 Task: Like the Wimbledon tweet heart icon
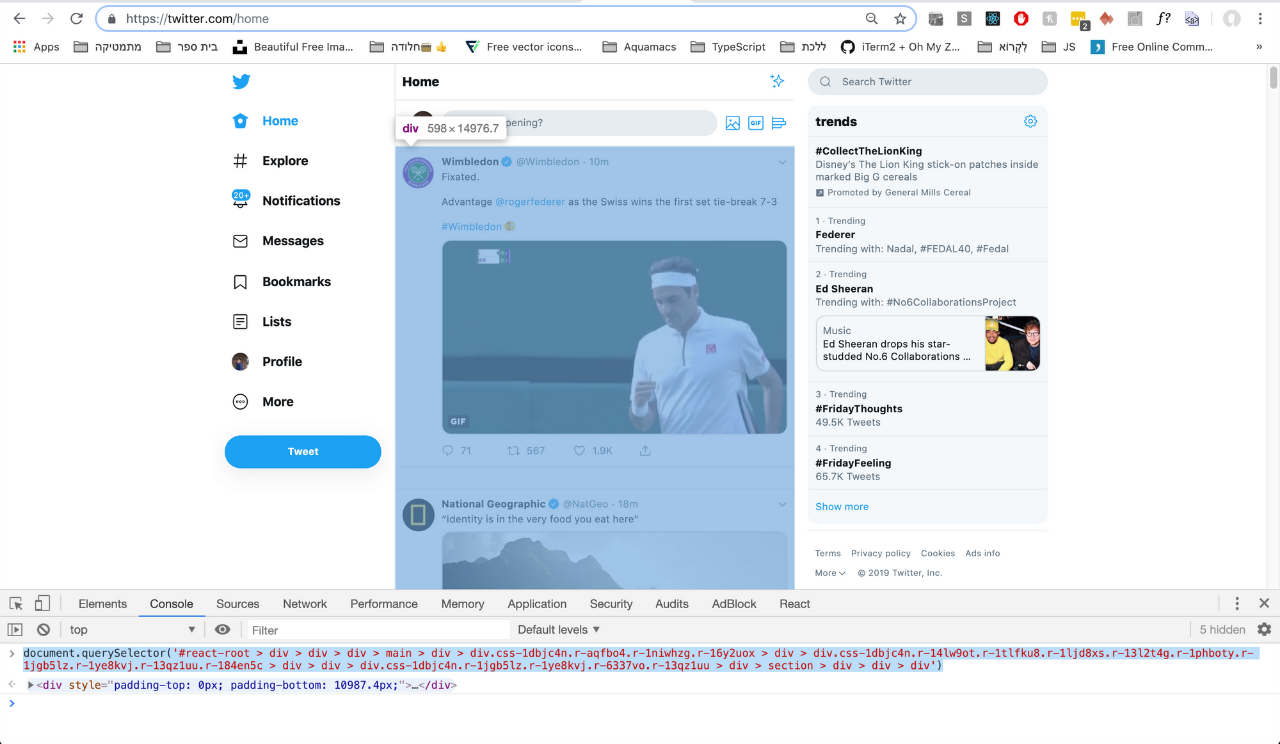click(x=579, y=451)
